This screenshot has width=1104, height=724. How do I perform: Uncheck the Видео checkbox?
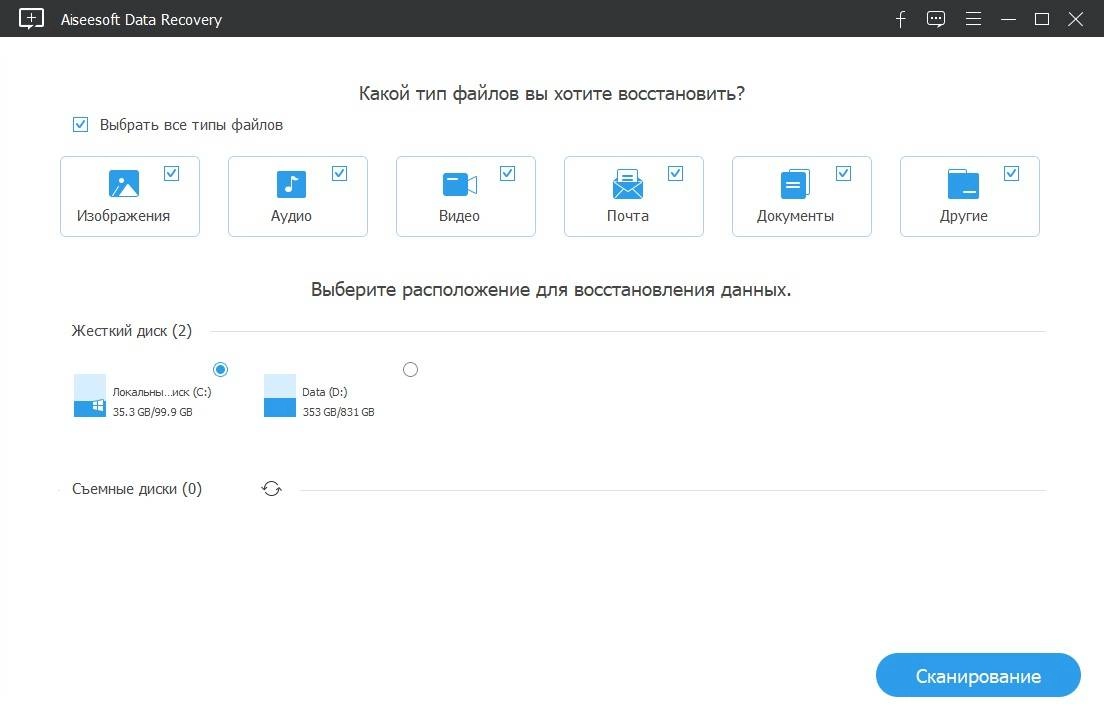(x=508, y=173)
